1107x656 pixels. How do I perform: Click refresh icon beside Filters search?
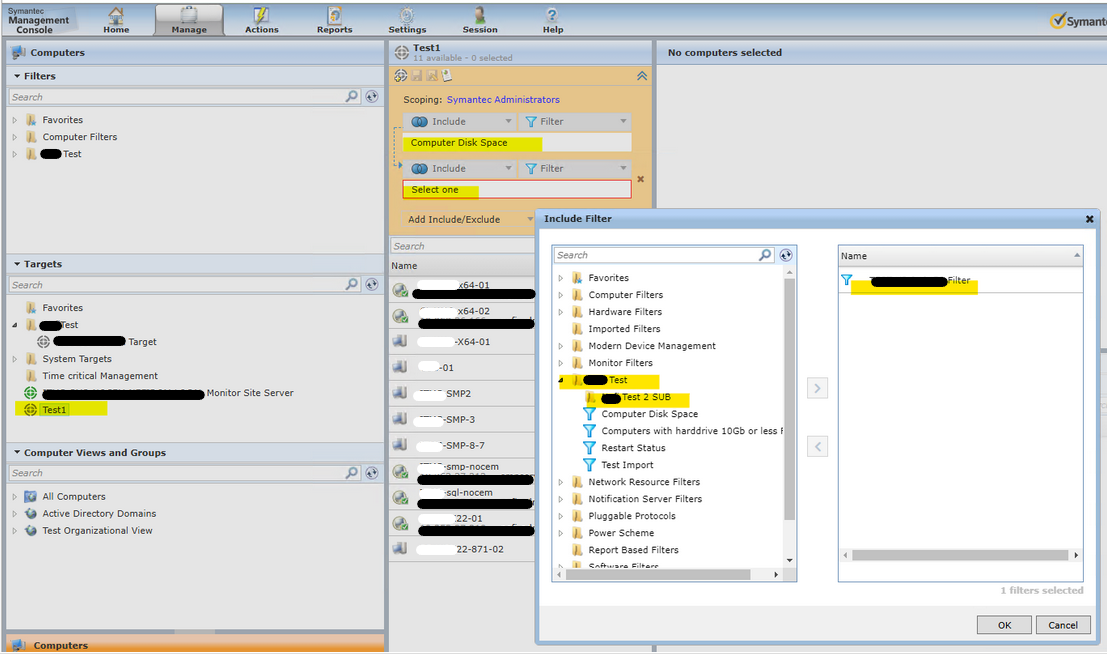(372, 97)
